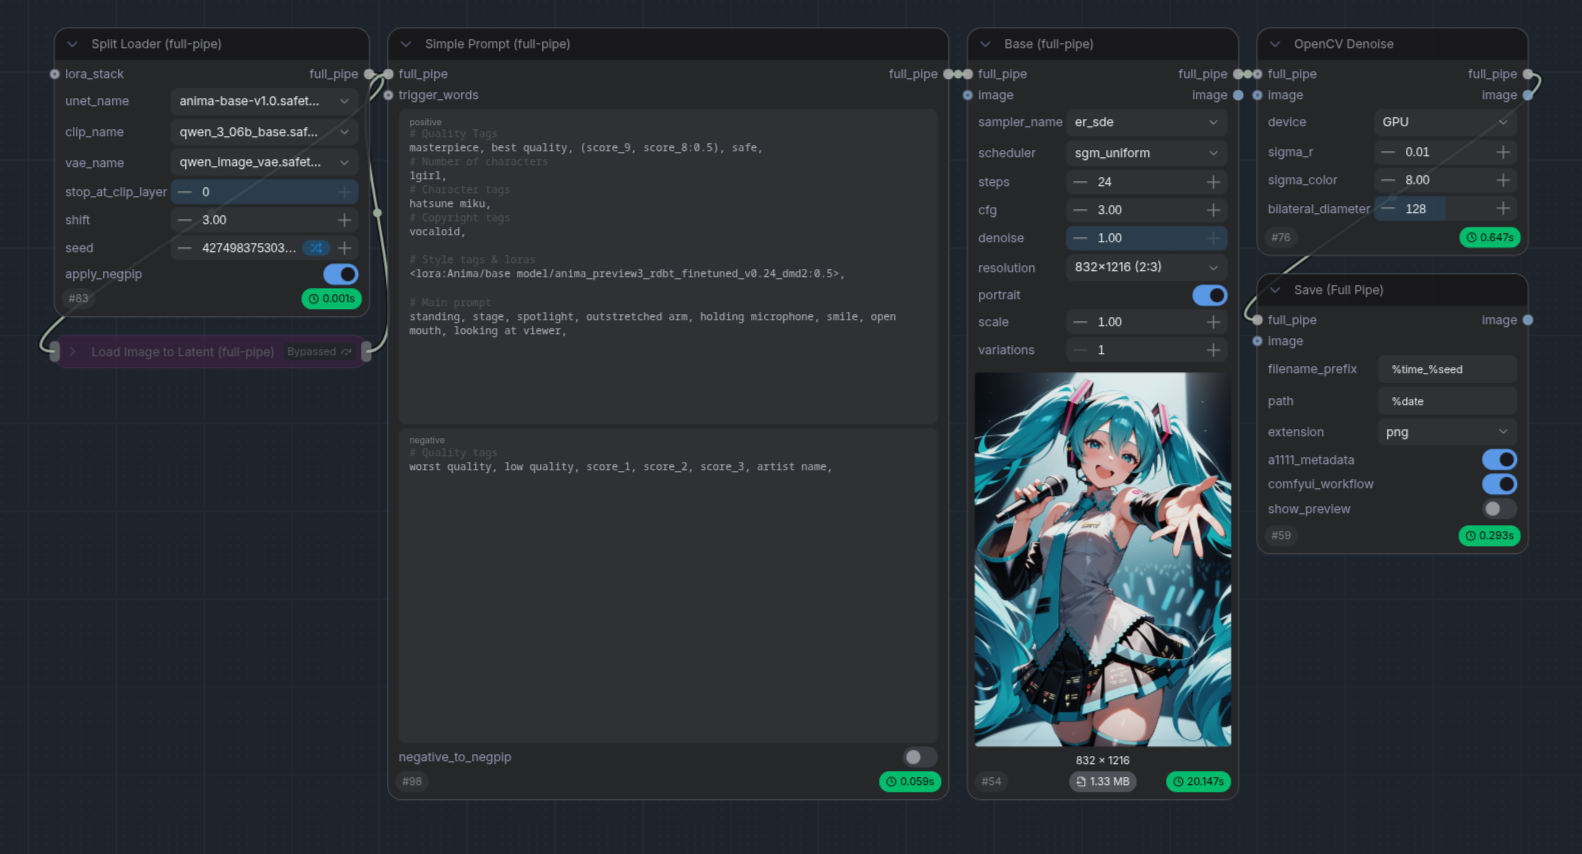The height and width of the screenshot is (854, 1582).
Task: Decrease steps with the minus icon
Action: click(1080, 182)
